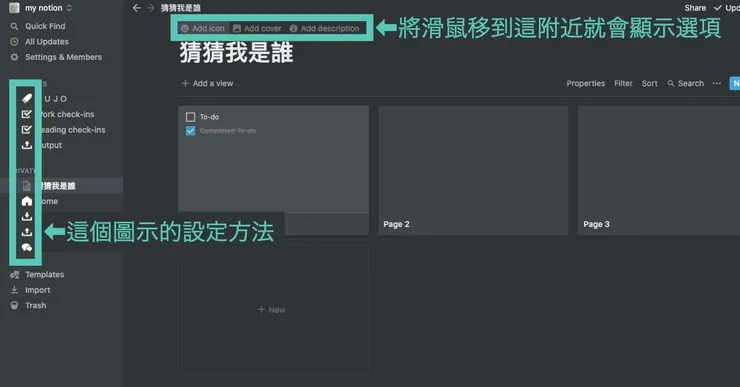
Task: Open the Reading check-ins page
Action: [72, 130]
